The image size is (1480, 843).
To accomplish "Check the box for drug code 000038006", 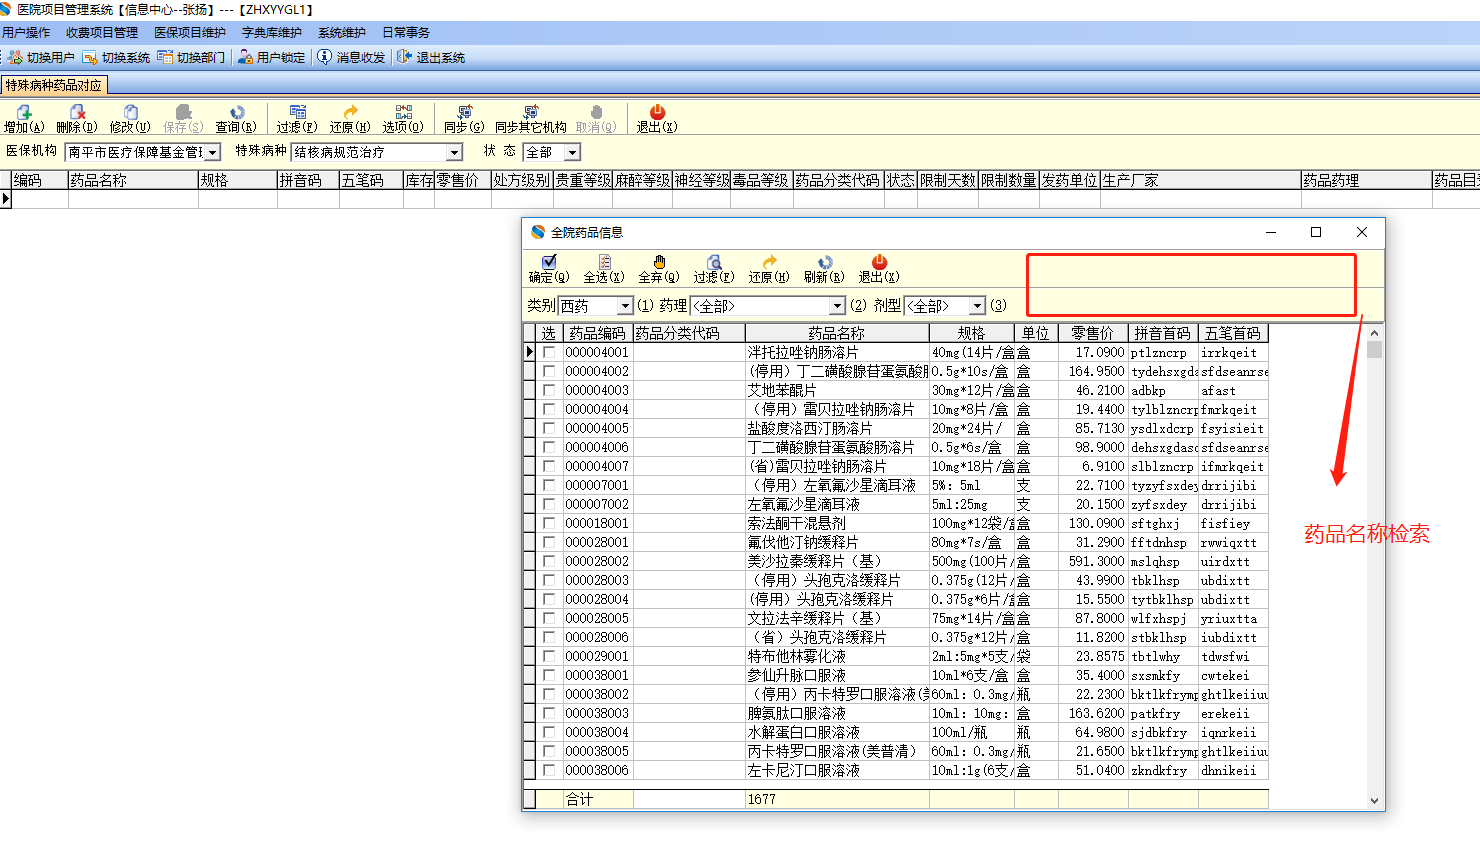I will coord(549,770).
